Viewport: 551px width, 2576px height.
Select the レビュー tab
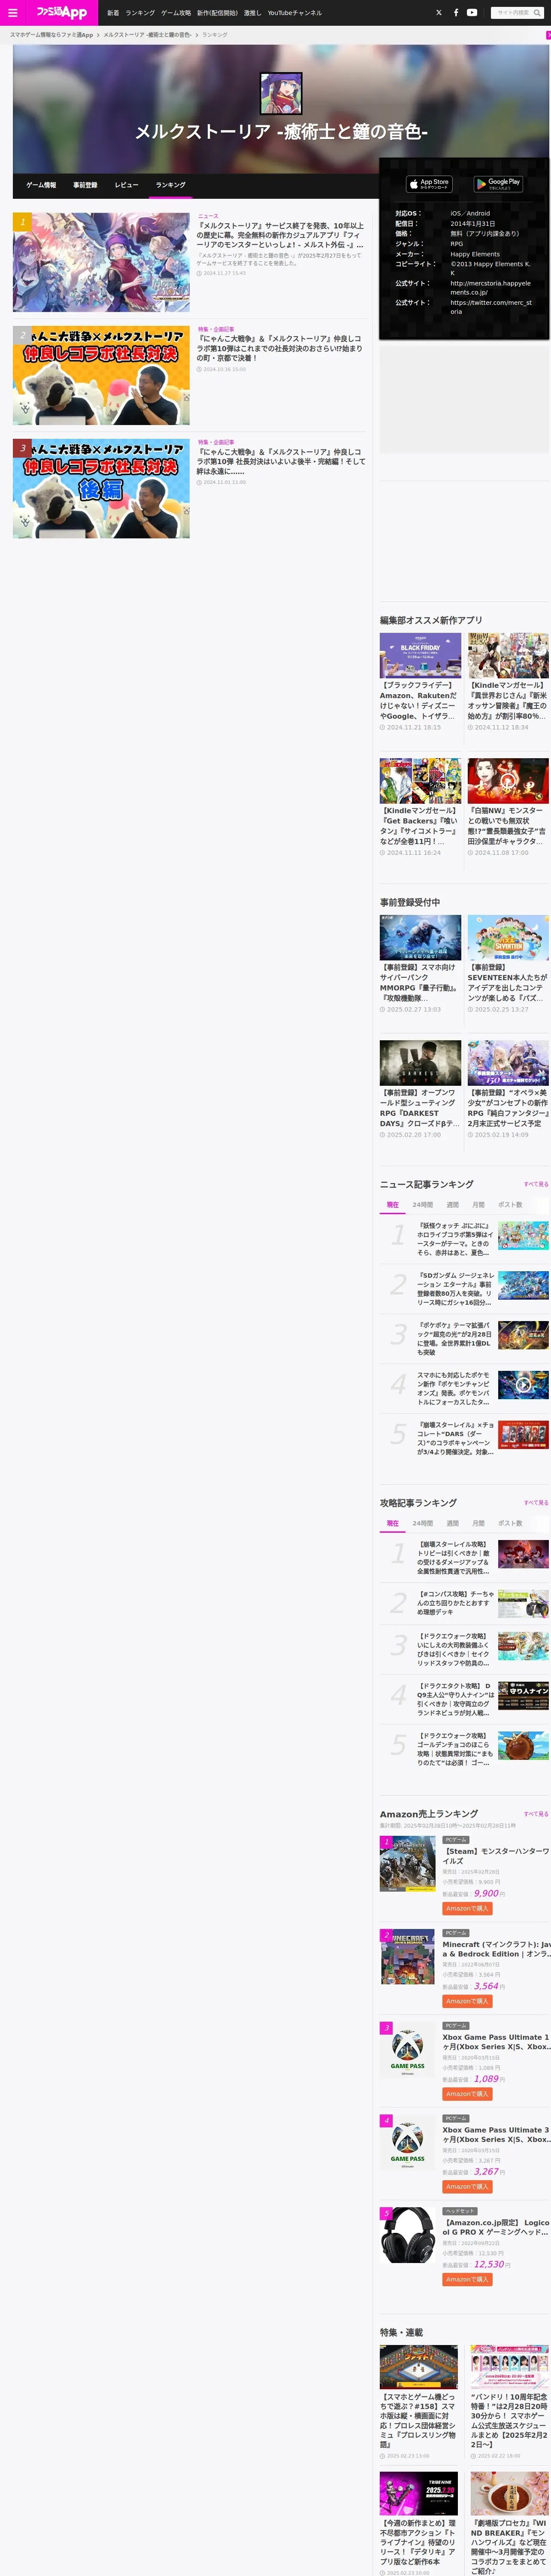tap(127, 185)
